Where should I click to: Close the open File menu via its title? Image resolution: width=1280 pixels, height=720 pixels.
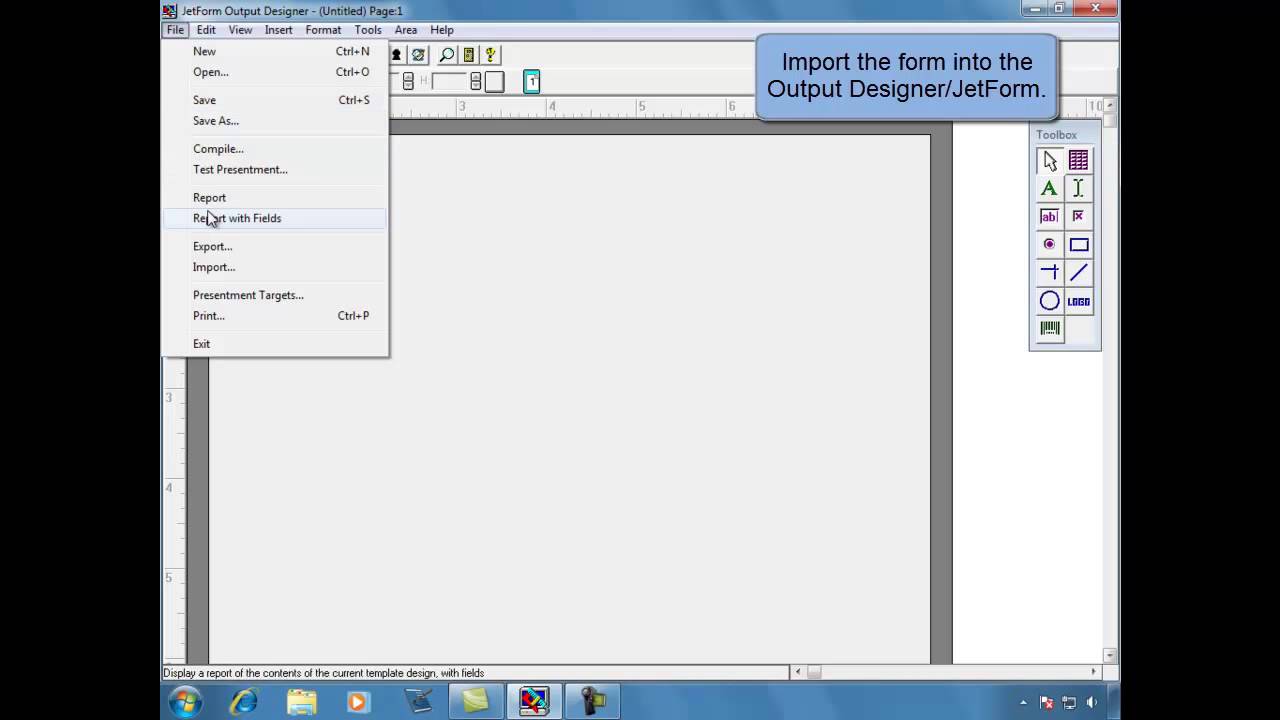coord(175,30)
